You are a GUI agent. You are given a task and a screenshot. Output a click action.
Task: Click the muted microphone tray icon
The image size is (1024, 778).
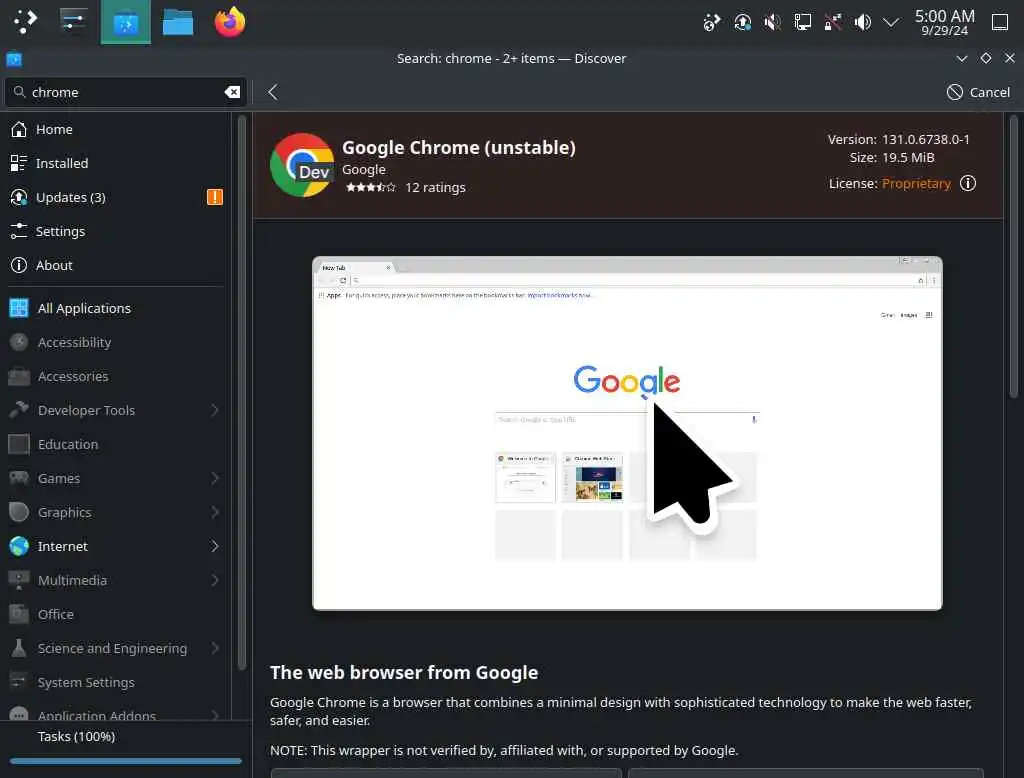click(x=772, y=23)
